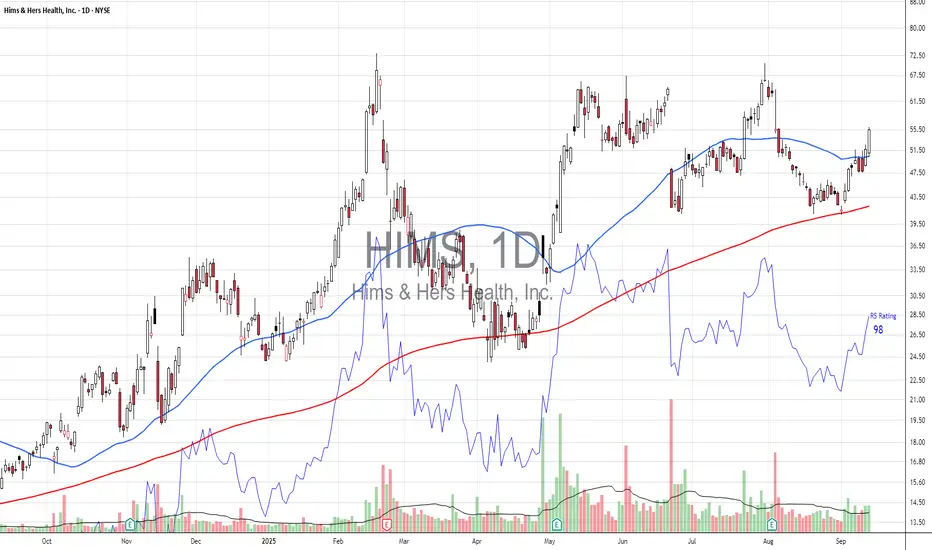Click the 47.50 price axis label
The width and height of the screenshot is (932, 550).
(x=917, y=173)
